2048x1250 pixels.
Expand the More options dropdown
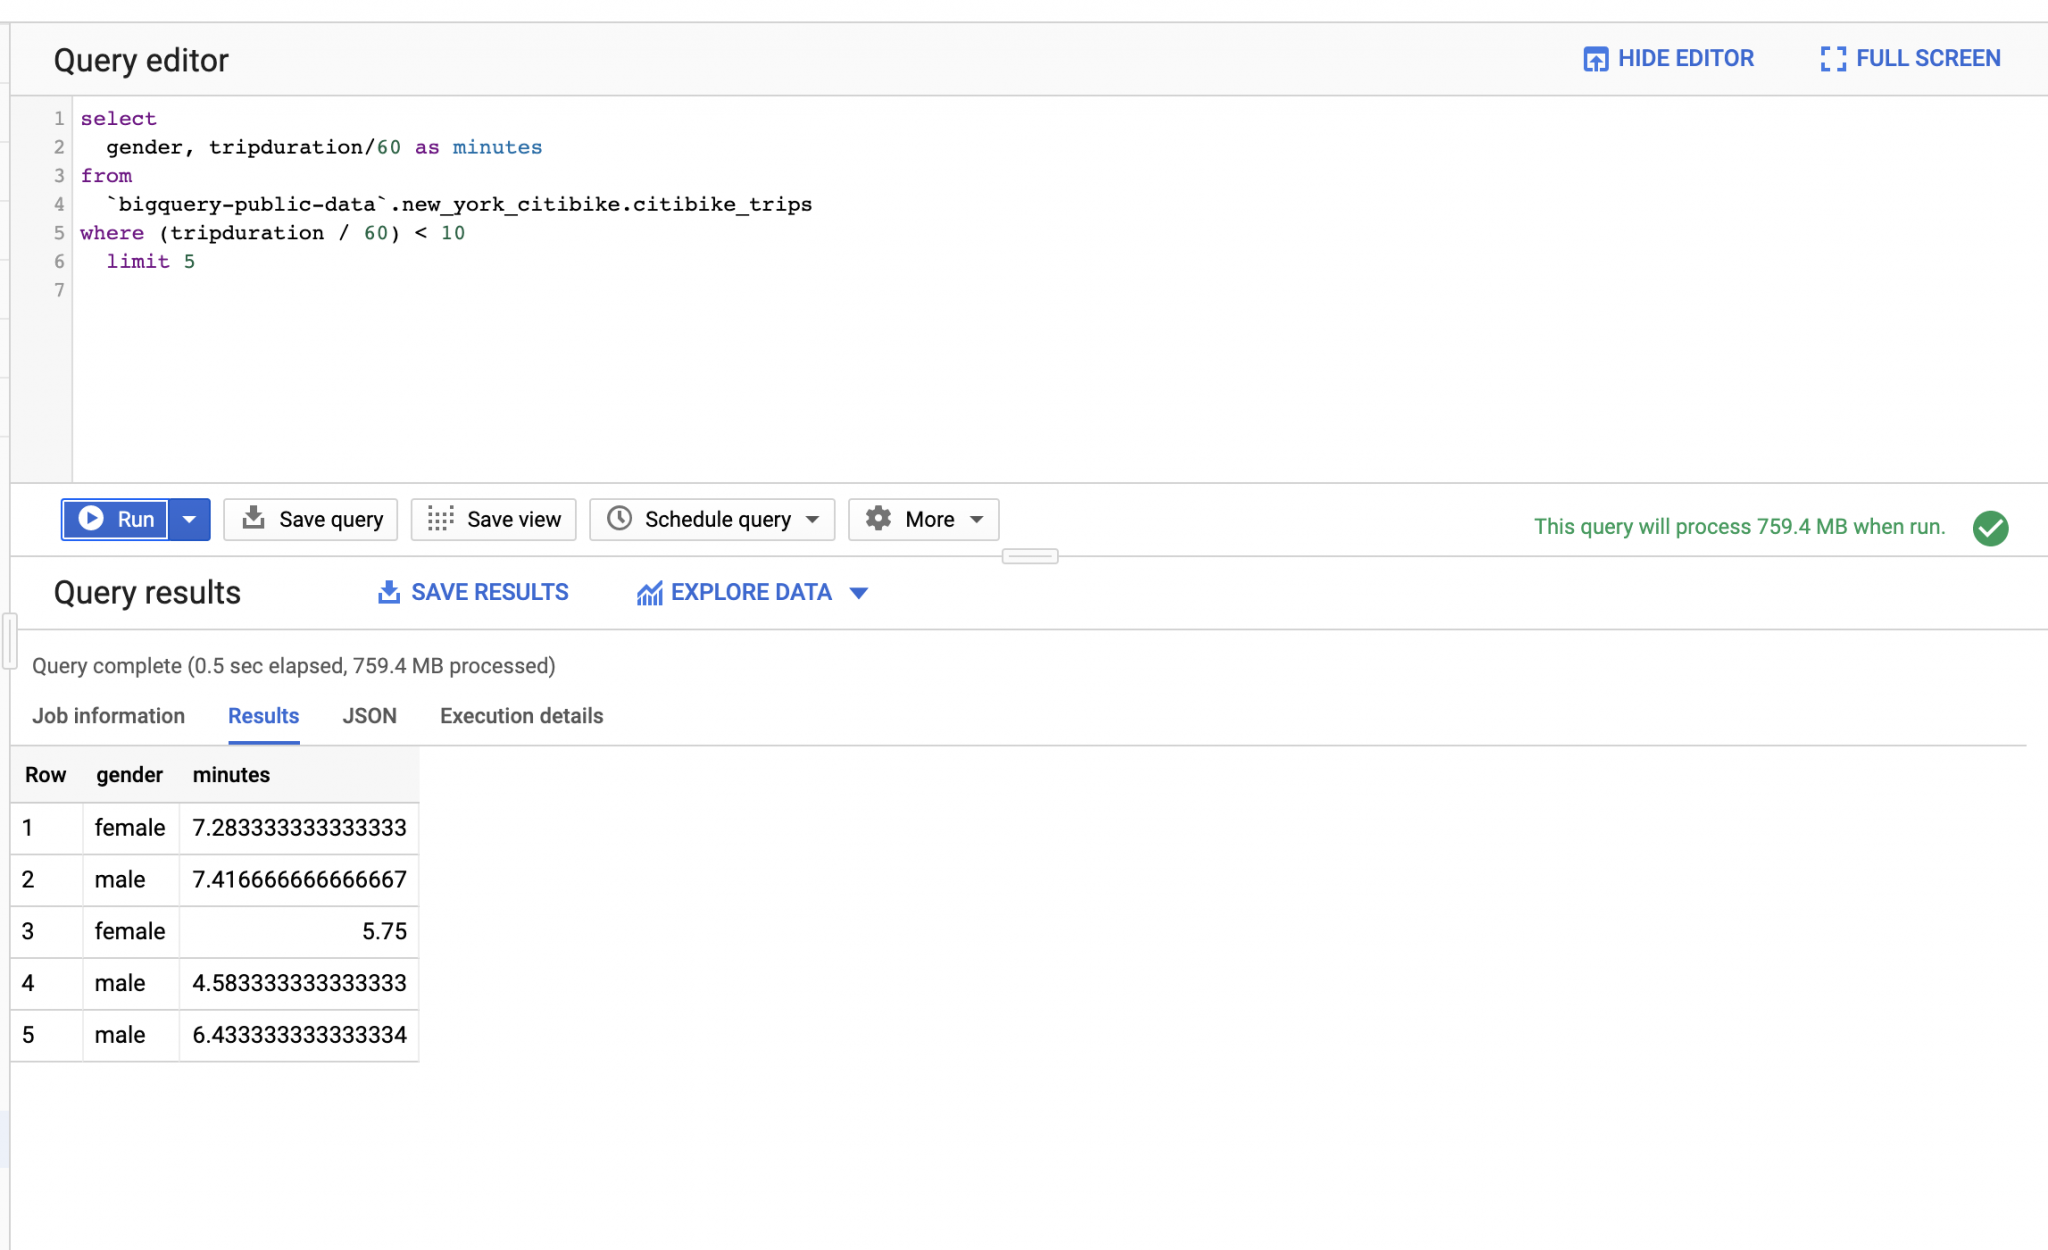[977, 519]
